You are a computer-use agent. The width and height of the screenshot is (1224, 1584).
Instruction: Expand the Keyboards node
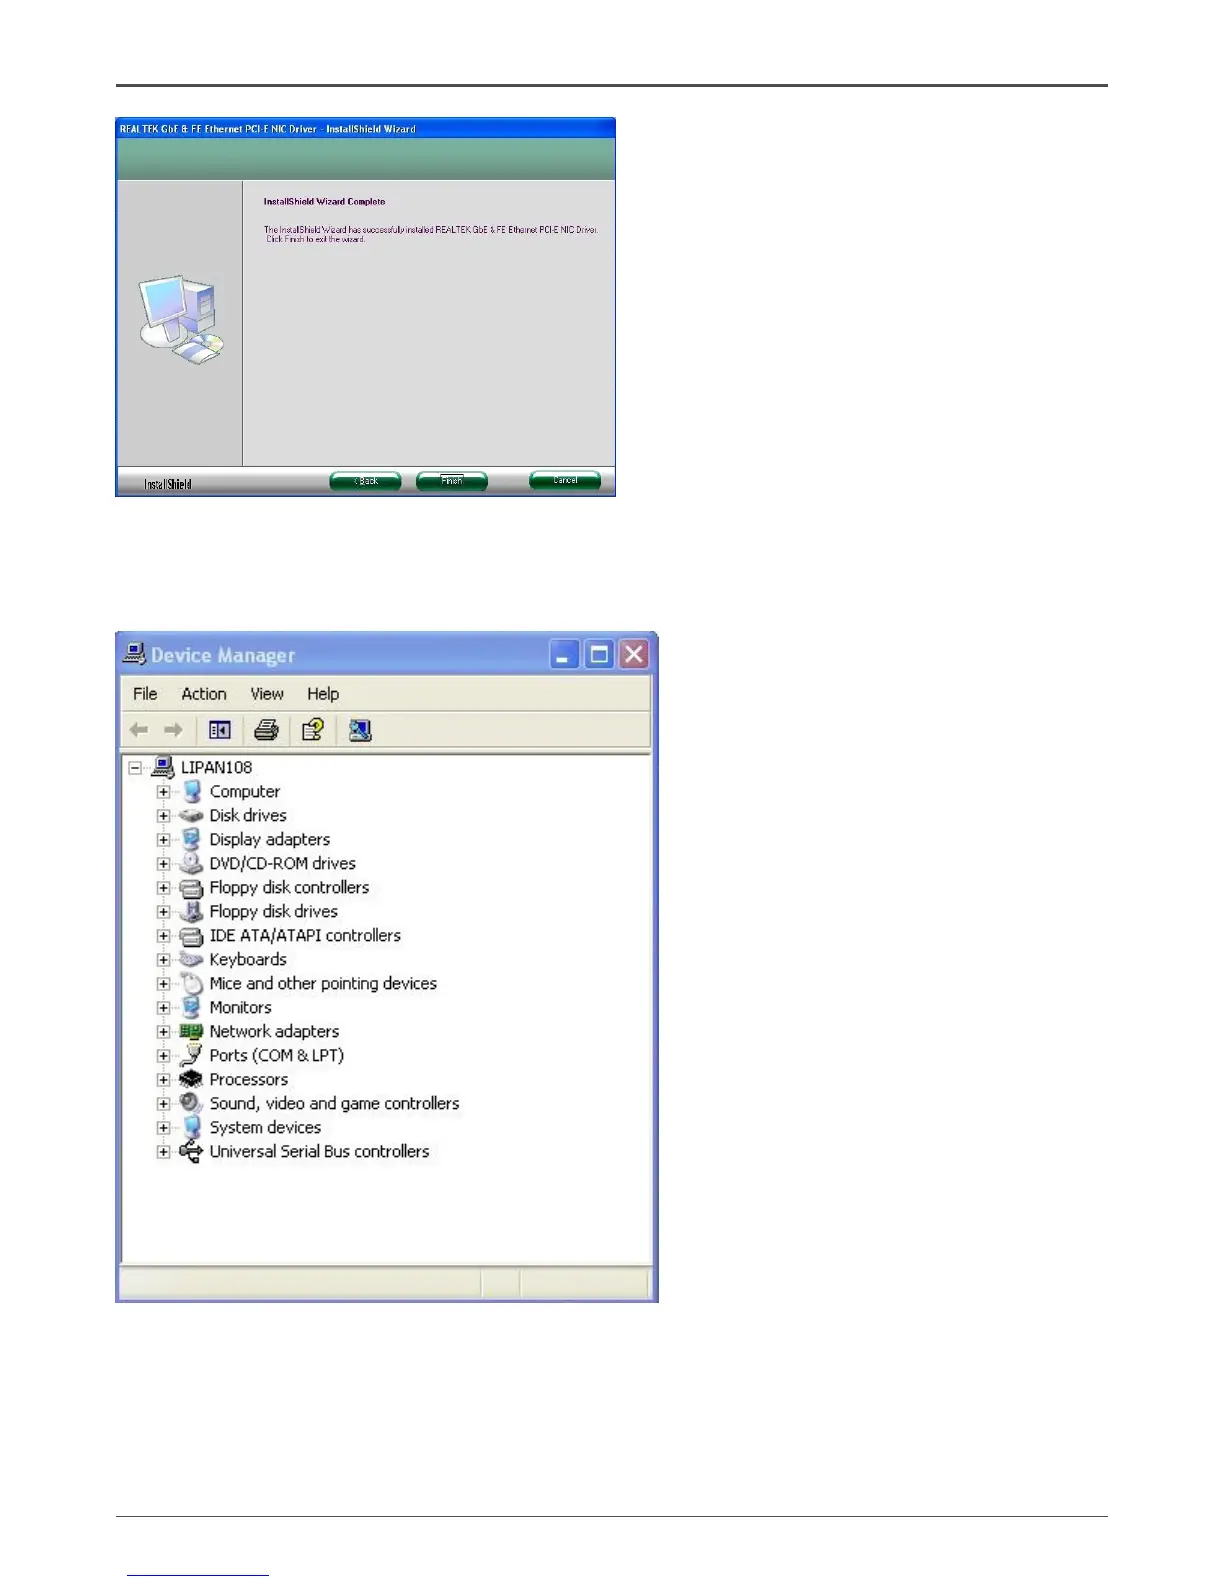pos(163,960)
